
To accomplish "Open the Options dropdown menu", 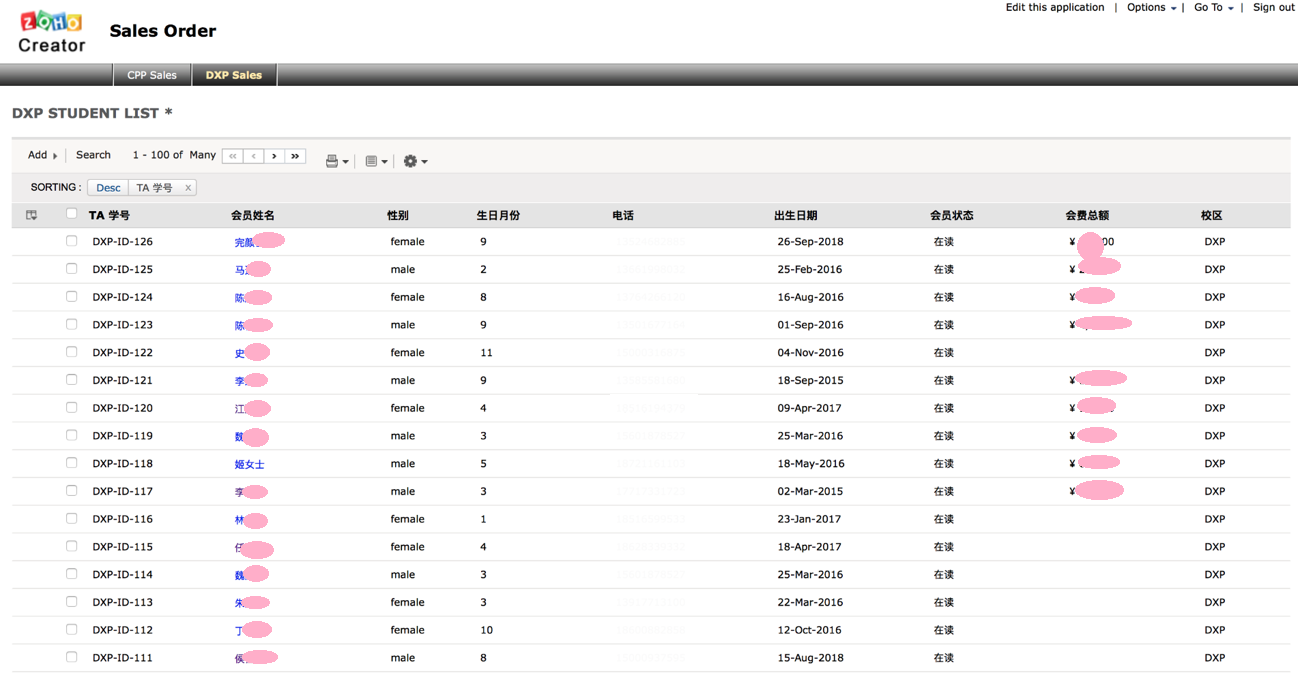I will point(1151,8).
